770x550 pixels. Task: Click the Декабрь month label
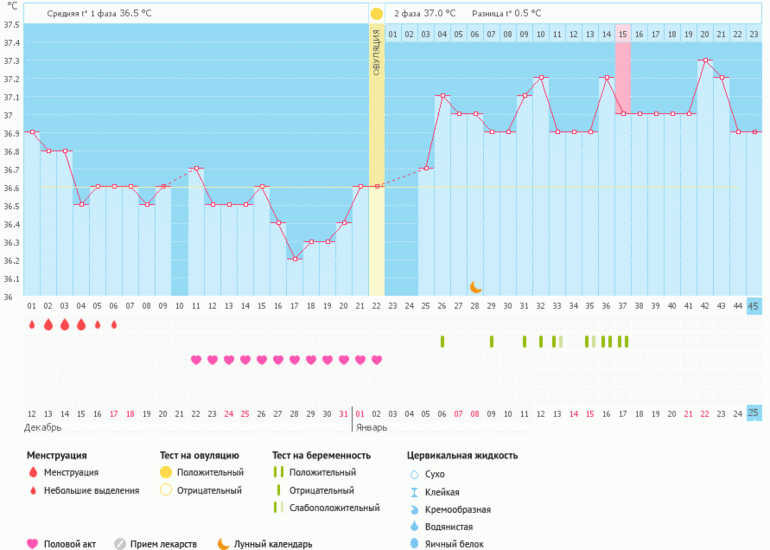pyautogui.click(x=43, y=427)
